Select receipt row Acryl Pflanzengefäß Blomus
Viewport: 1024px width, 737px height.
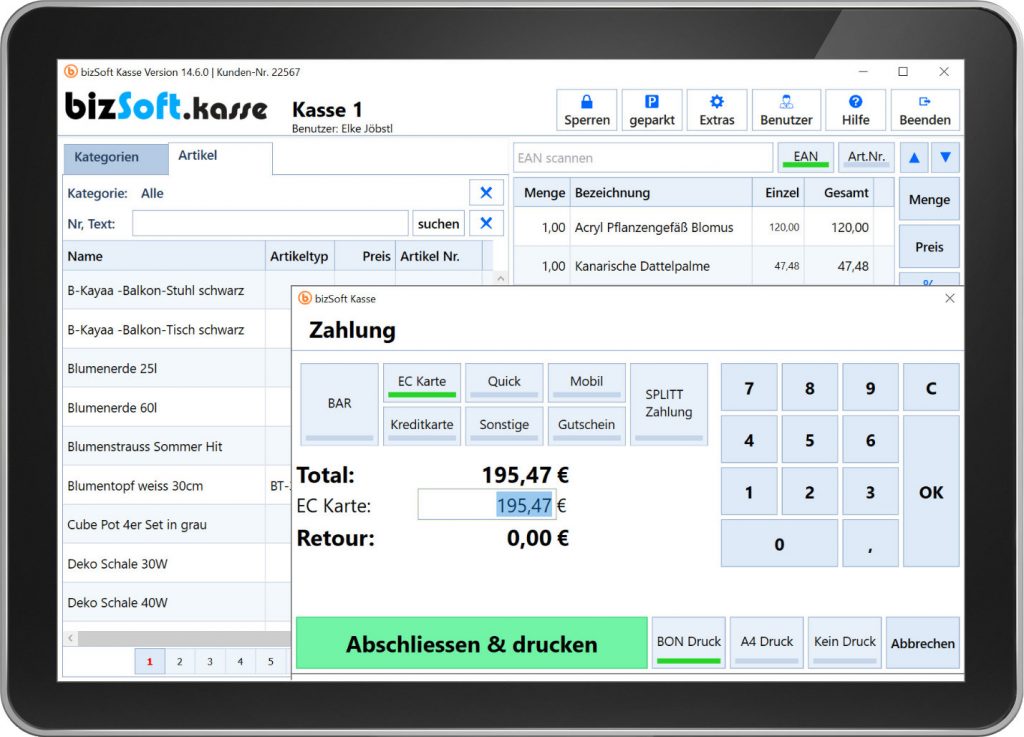click(x=704, y=227)
